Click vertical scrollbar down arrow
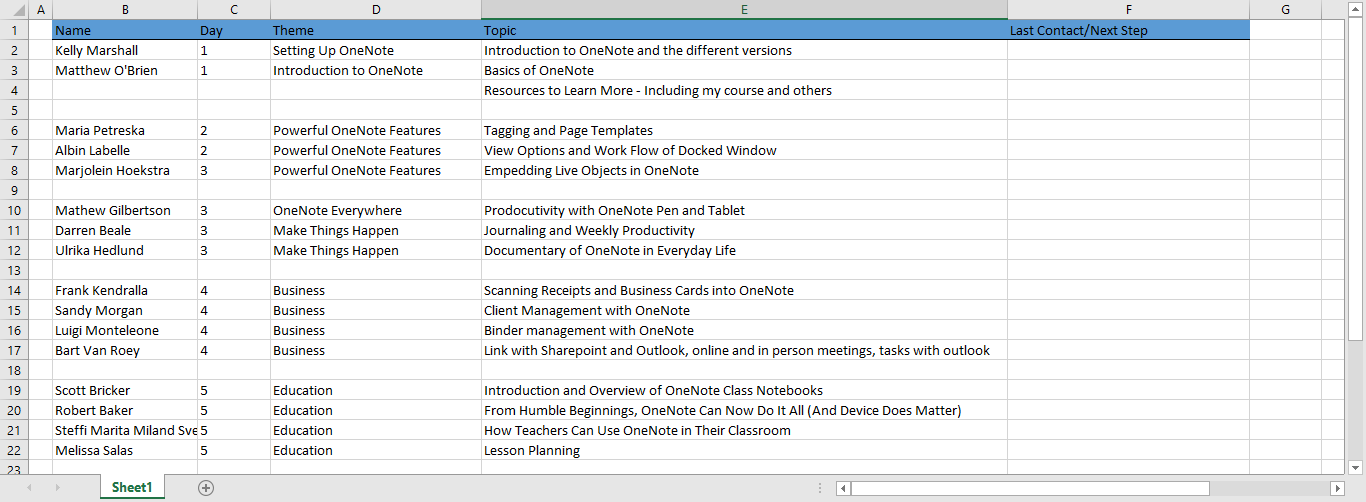Screen dimensions: 1366x502 pyautogui.click(x=1356, y=466)
